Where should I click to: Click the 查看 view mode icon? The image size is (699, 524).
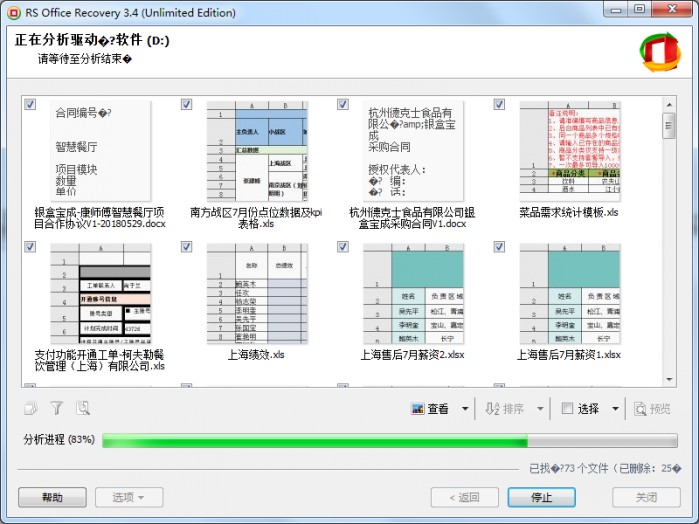tap(418, 408)
